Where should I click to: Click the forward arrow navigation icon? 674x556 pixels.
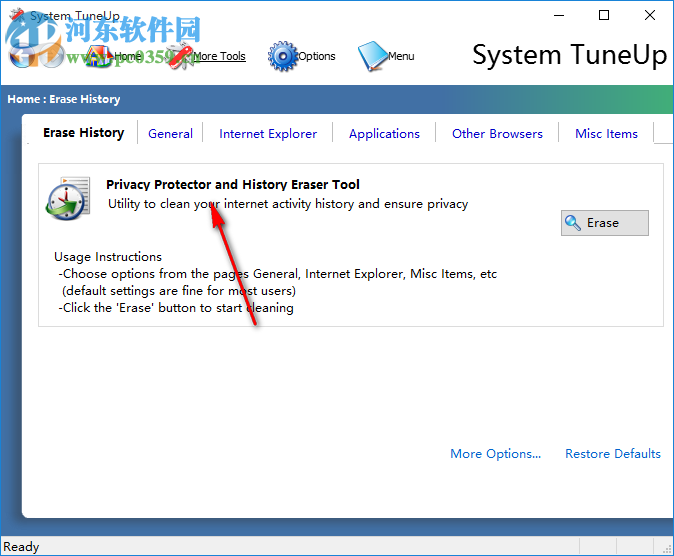pyautogui.click(x=52, y=56)
